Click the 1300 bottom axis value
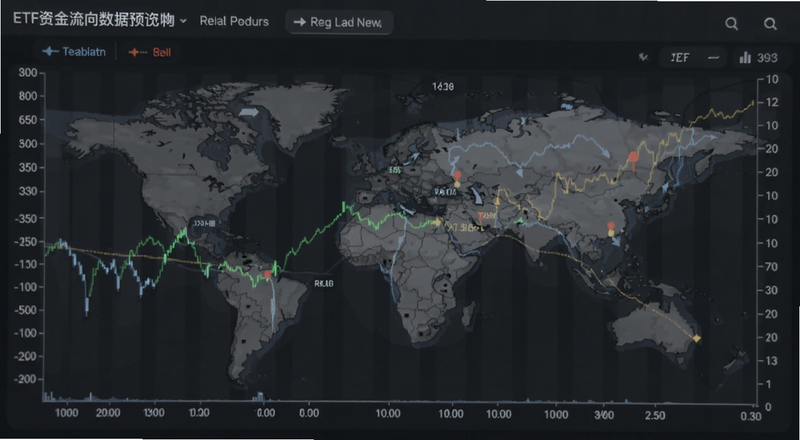Viewport: 800px width, 440px height. point(153,413)
